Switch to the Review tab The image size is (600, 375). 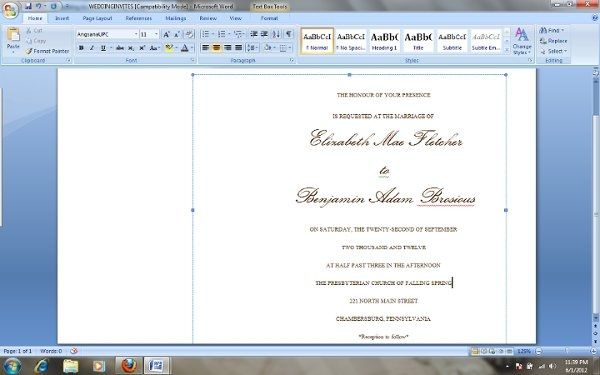(x=208, y=18)
